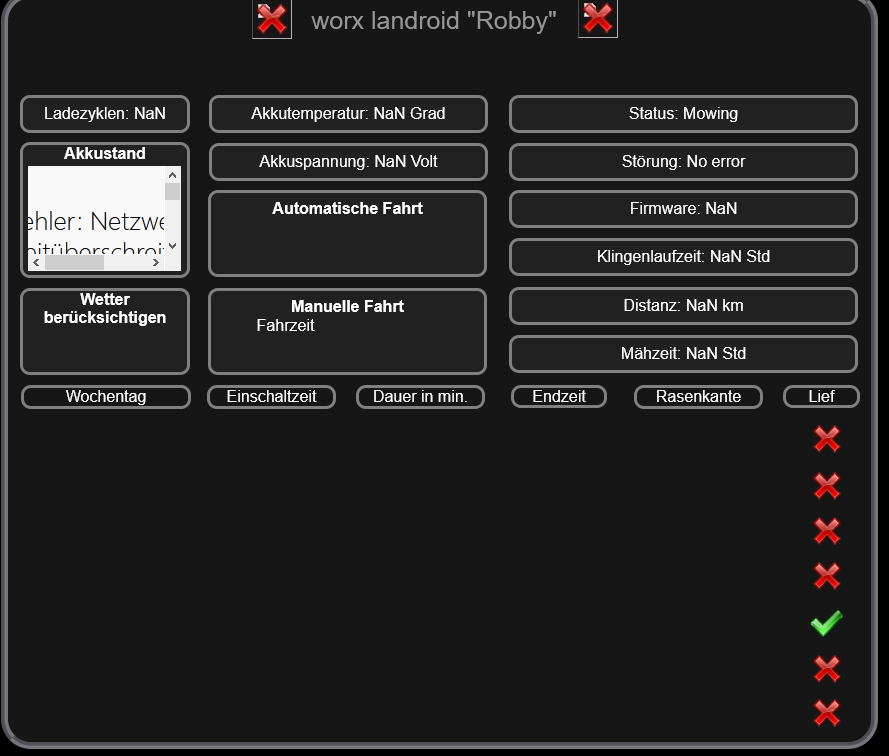Click the third red X under Lief column
This screenshot has width=889, height=756.
[x=827, y=531]
